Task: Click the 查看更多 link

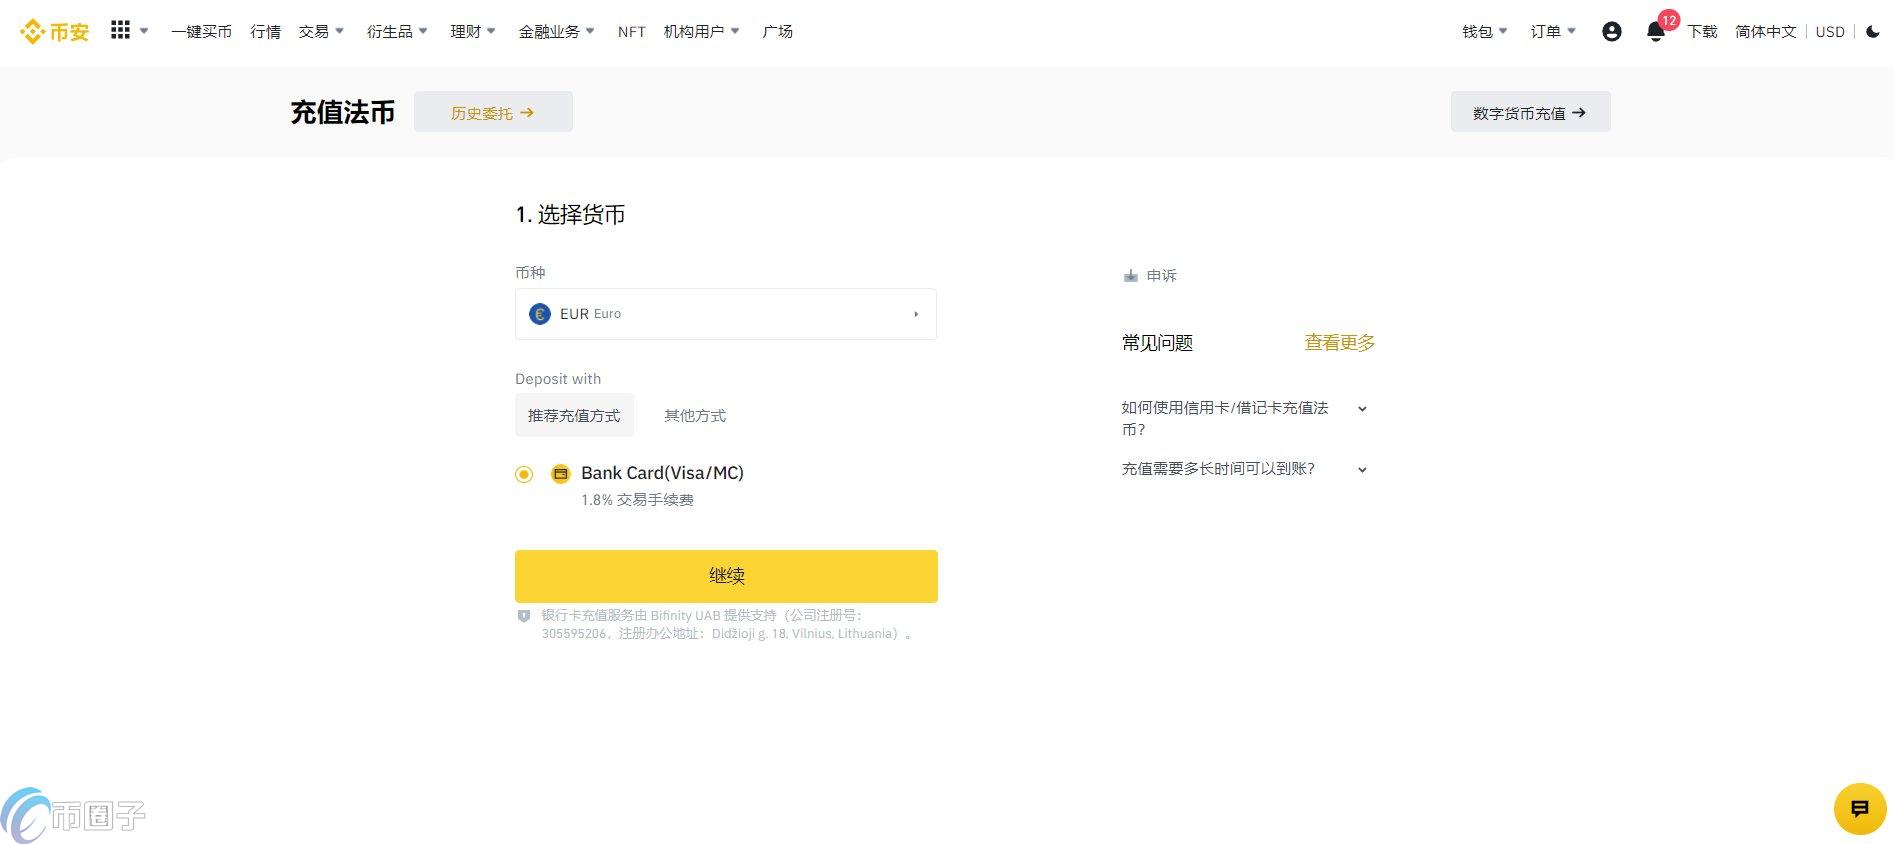Action: point(1340,343)
